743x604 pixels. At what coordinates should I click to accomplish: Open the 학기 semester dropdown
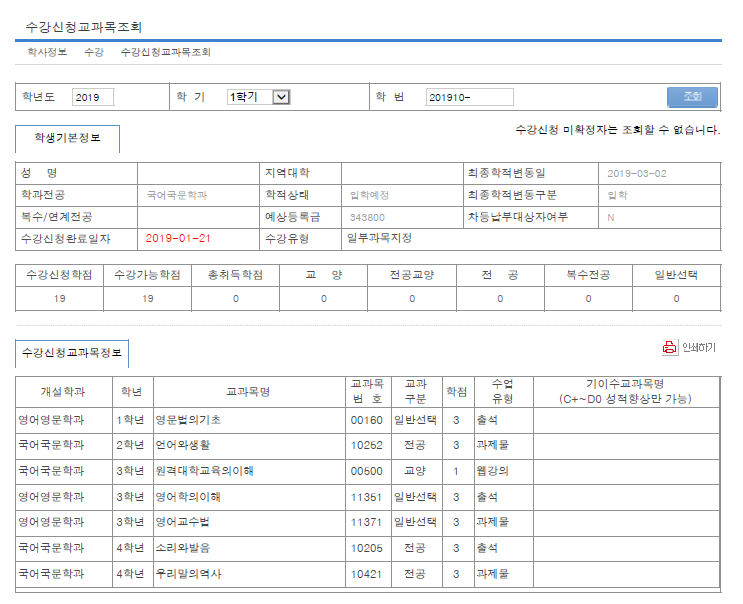(259, 97)
